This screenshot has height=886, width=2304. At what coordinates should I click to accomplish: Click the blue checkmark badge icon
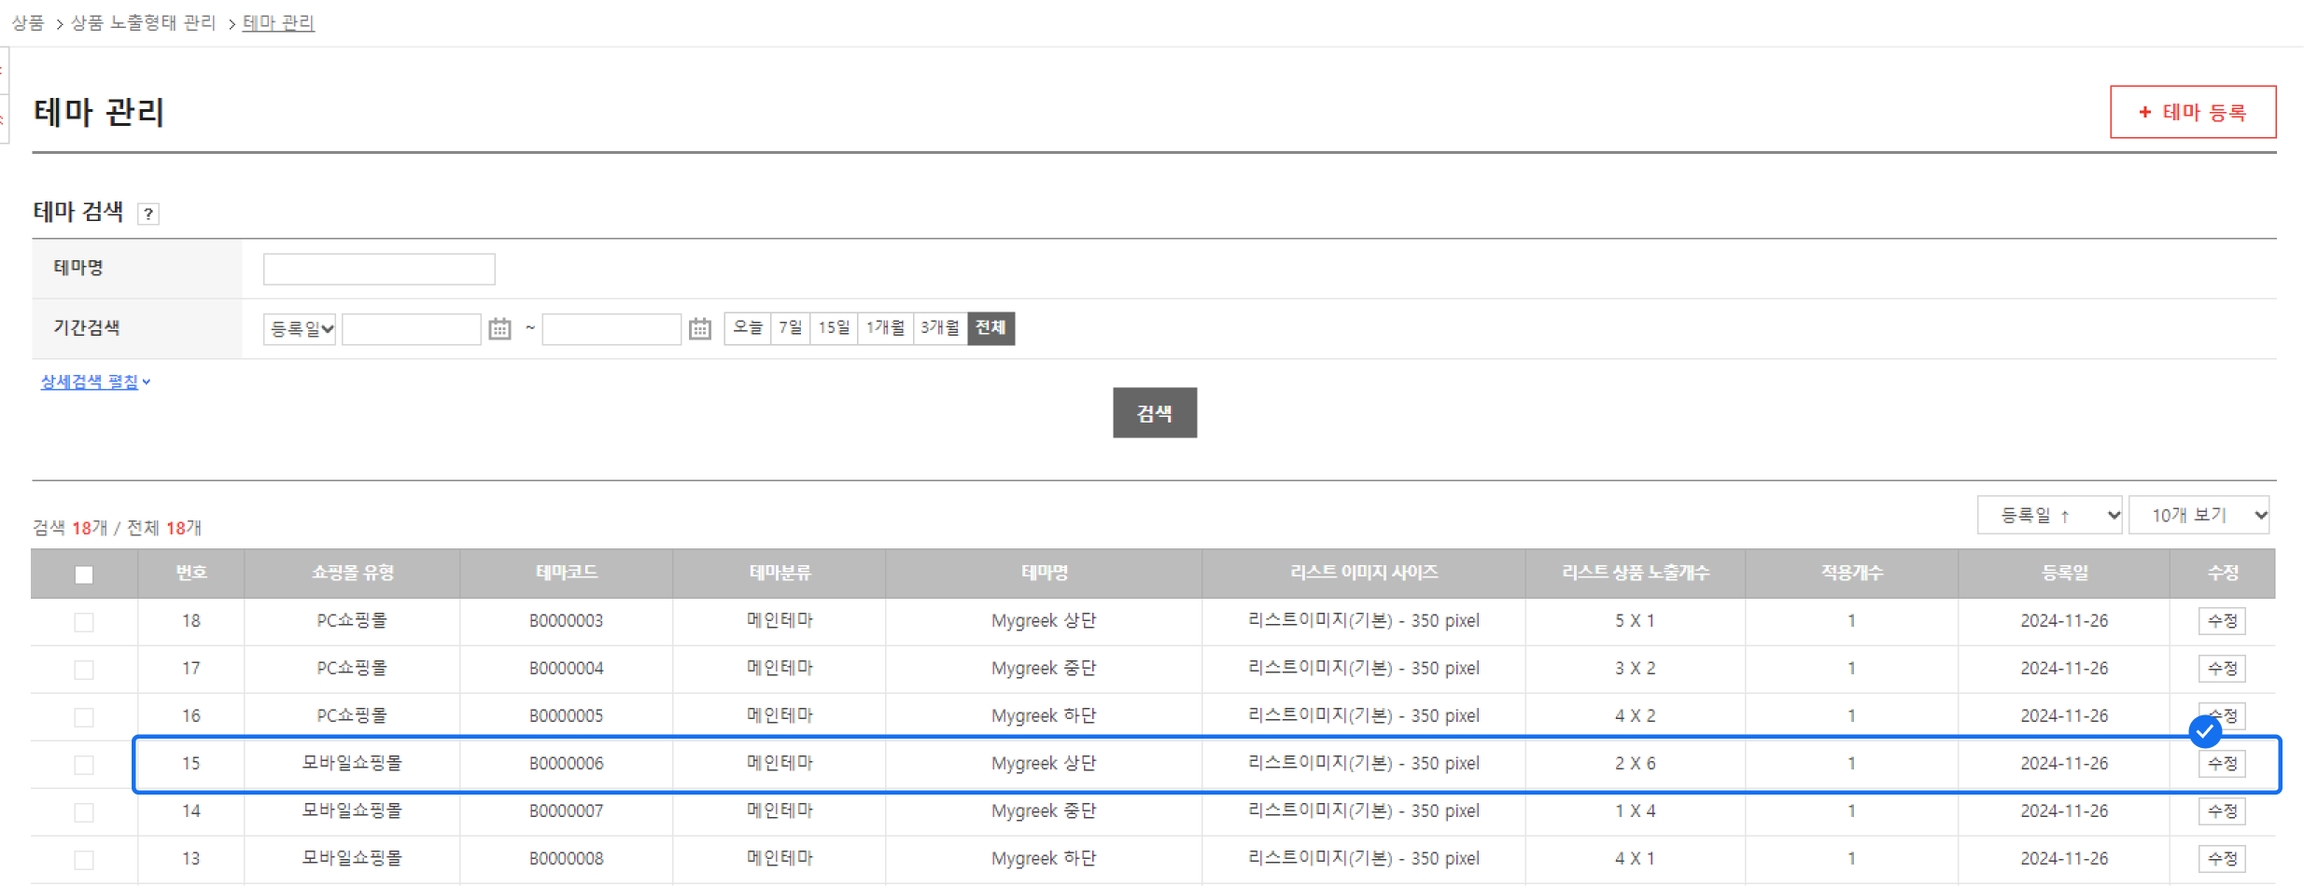[2204, 732]
